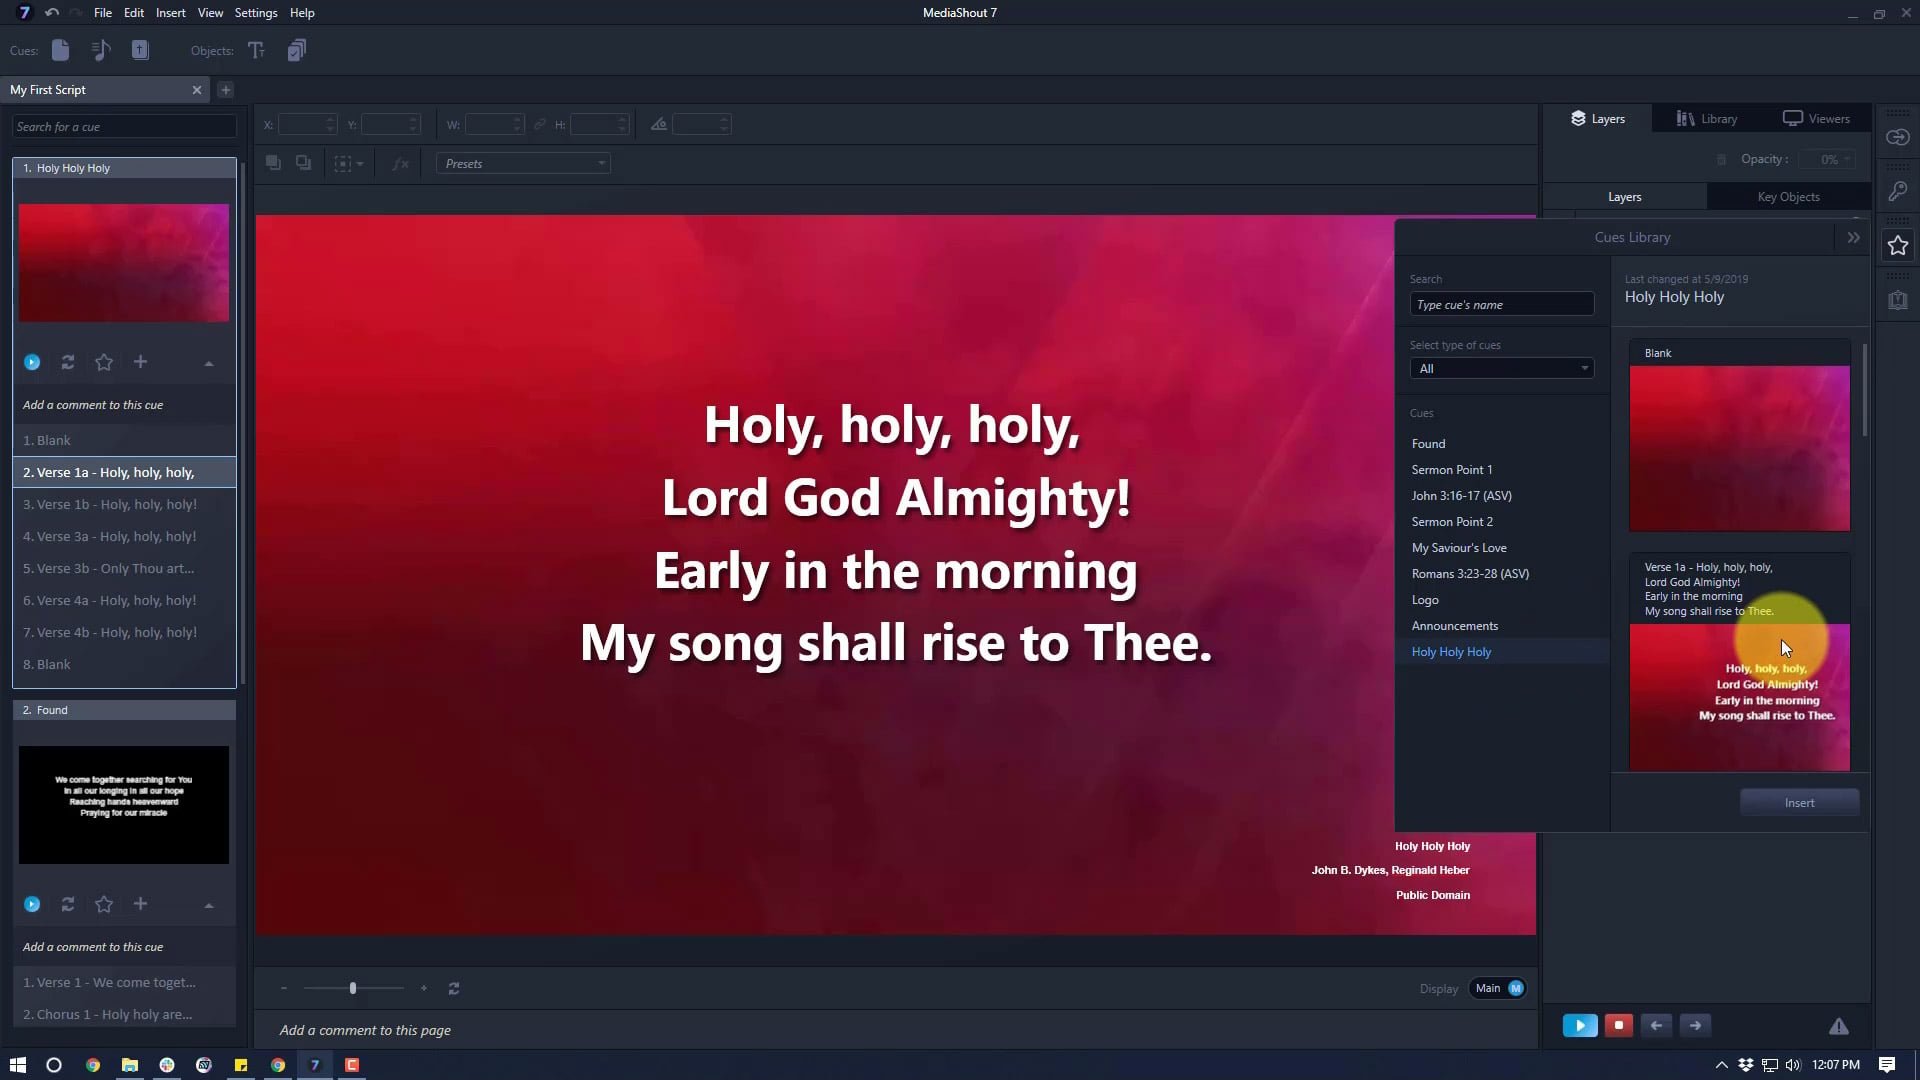The width and height of the screenshot is (1920, 1080).
Task: Open the Presets dropdown
Action: (523, 163)
